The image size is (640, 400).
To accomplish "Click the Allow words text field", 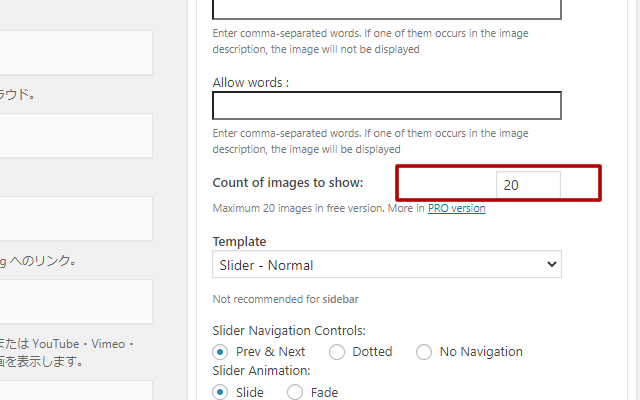I will 387,106.
